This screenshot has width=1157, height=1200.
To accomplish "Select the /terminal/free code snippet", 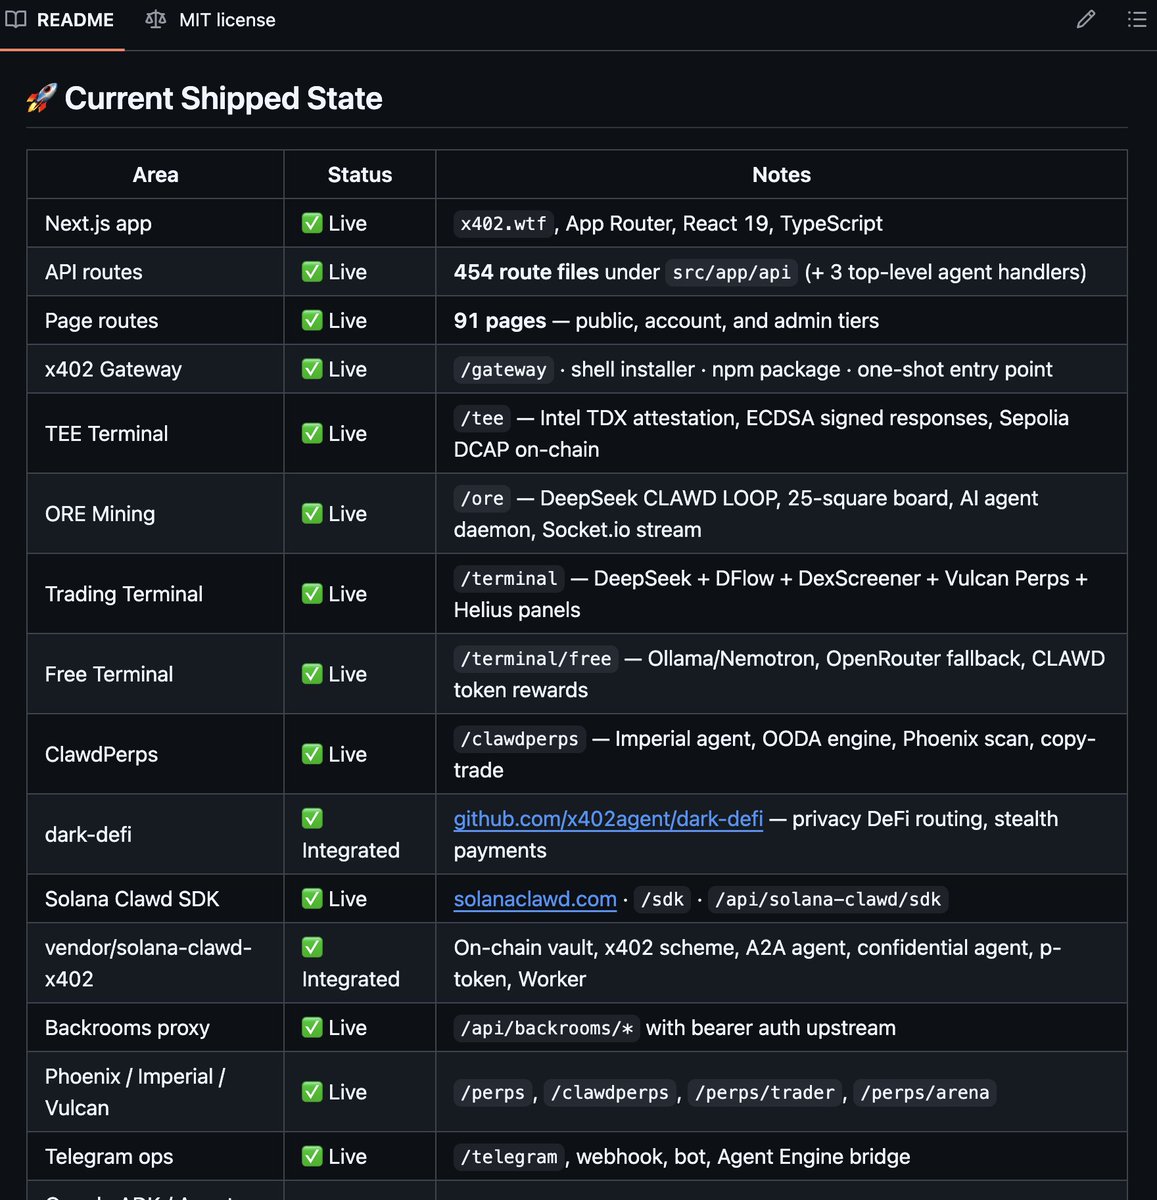I will 536,659.
